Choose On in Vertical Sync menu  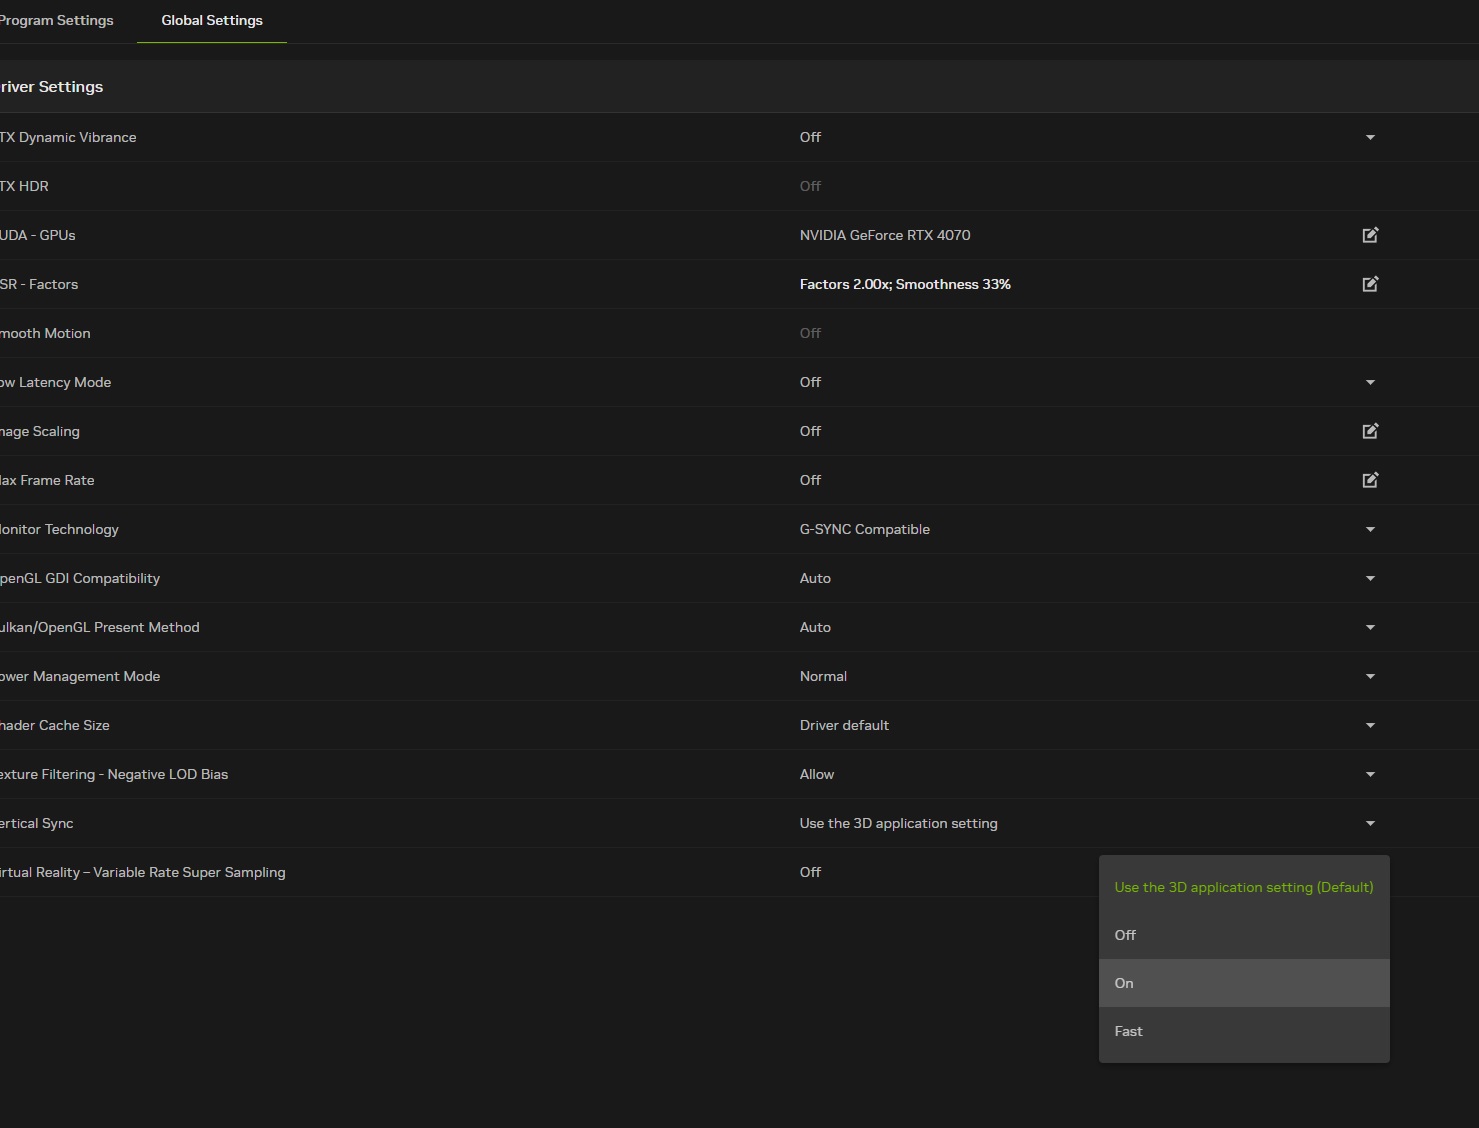pos(1244,983)
